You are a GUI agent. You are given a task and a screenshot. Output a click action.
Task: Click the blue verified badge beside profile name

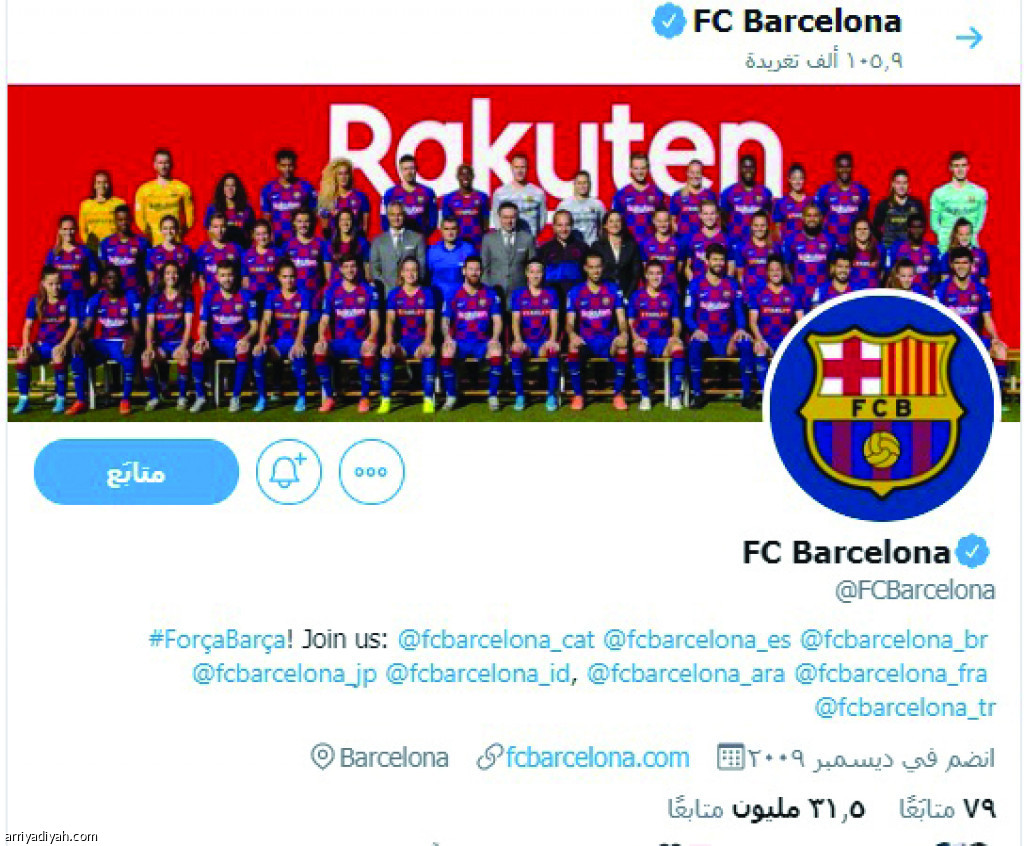(972, 551)
